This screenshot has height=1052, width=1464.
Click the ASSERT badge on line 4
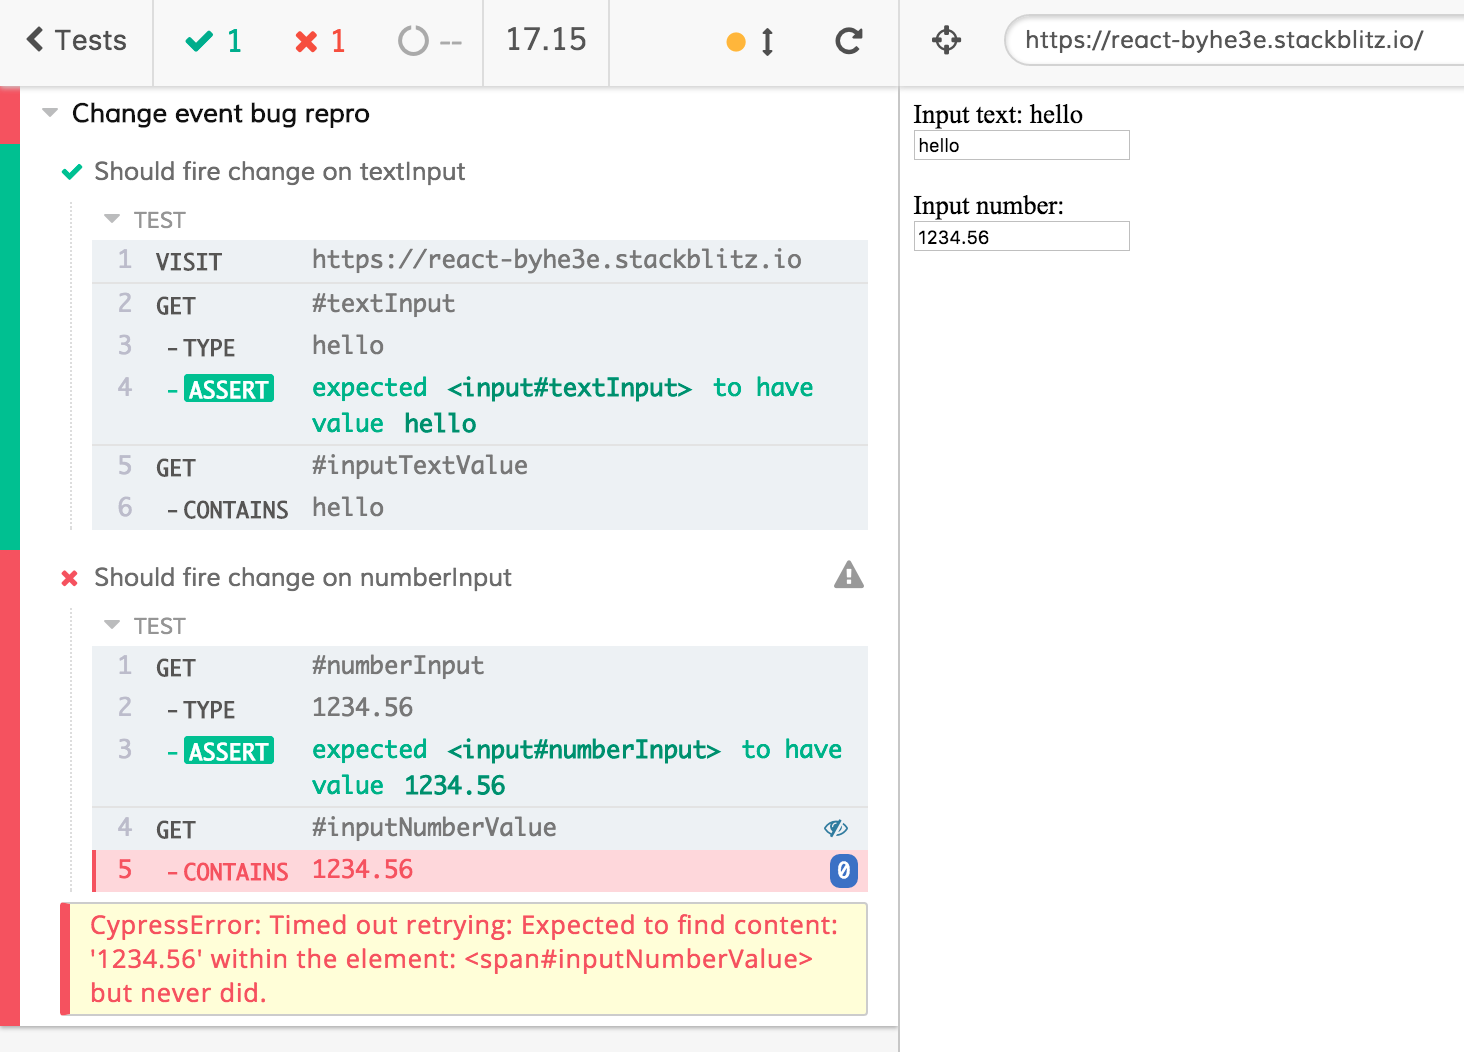click(228, 389)
